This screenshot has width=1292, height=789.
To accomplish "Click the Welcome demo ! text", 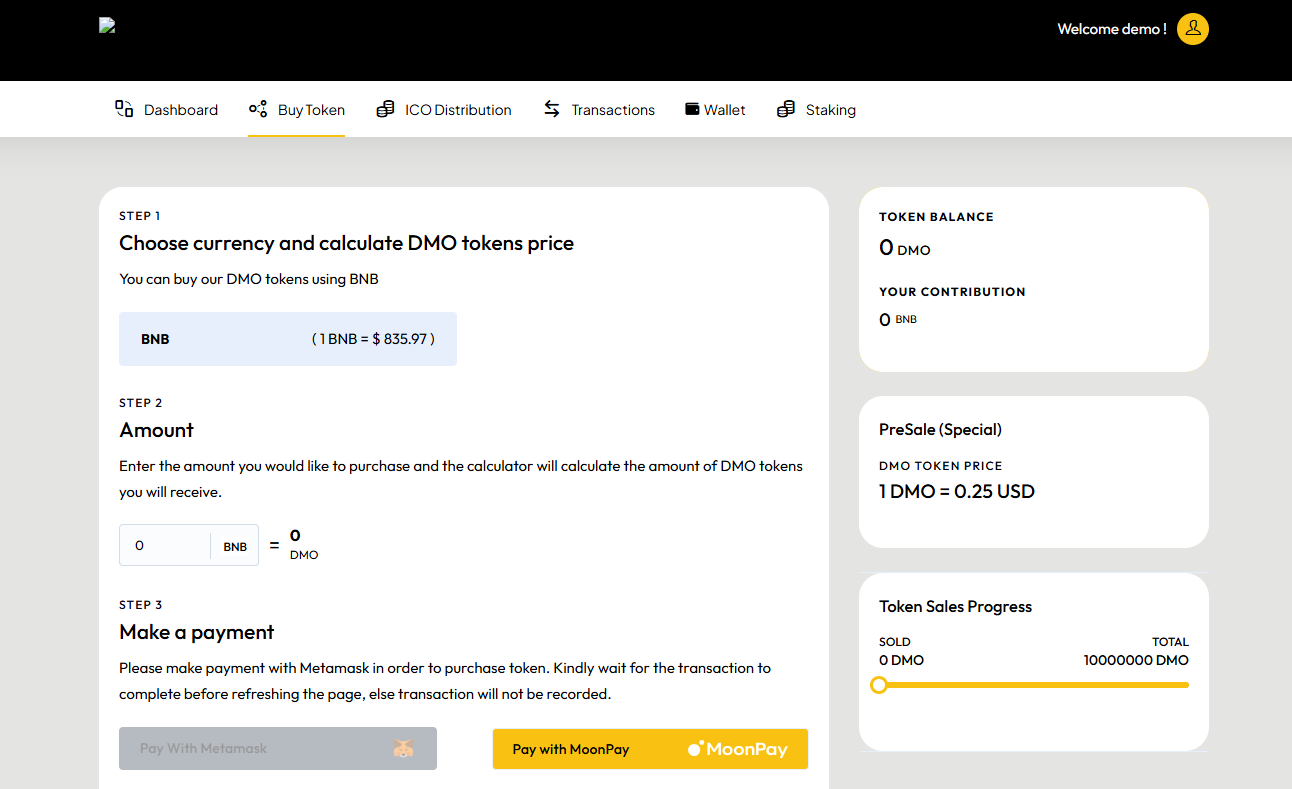I will click(1111, 29).
